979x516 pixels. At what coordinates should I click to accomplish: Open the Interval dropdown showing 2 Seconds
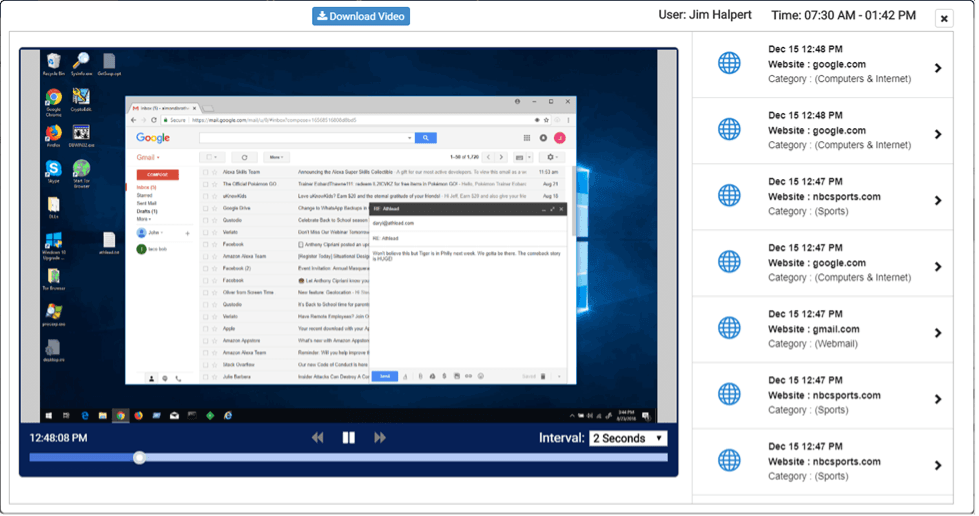tap(627, 438)
